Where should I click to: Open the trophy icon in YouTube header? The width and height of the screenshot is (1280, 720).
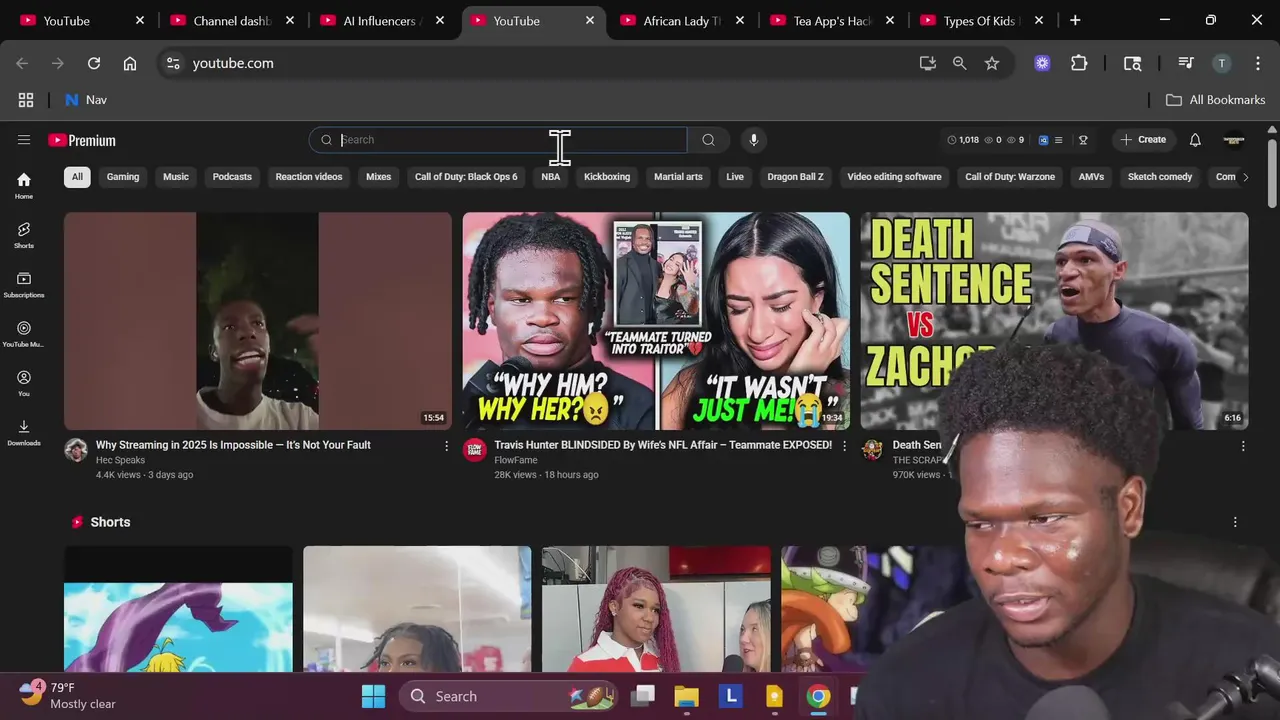[x=1083, y=140]
